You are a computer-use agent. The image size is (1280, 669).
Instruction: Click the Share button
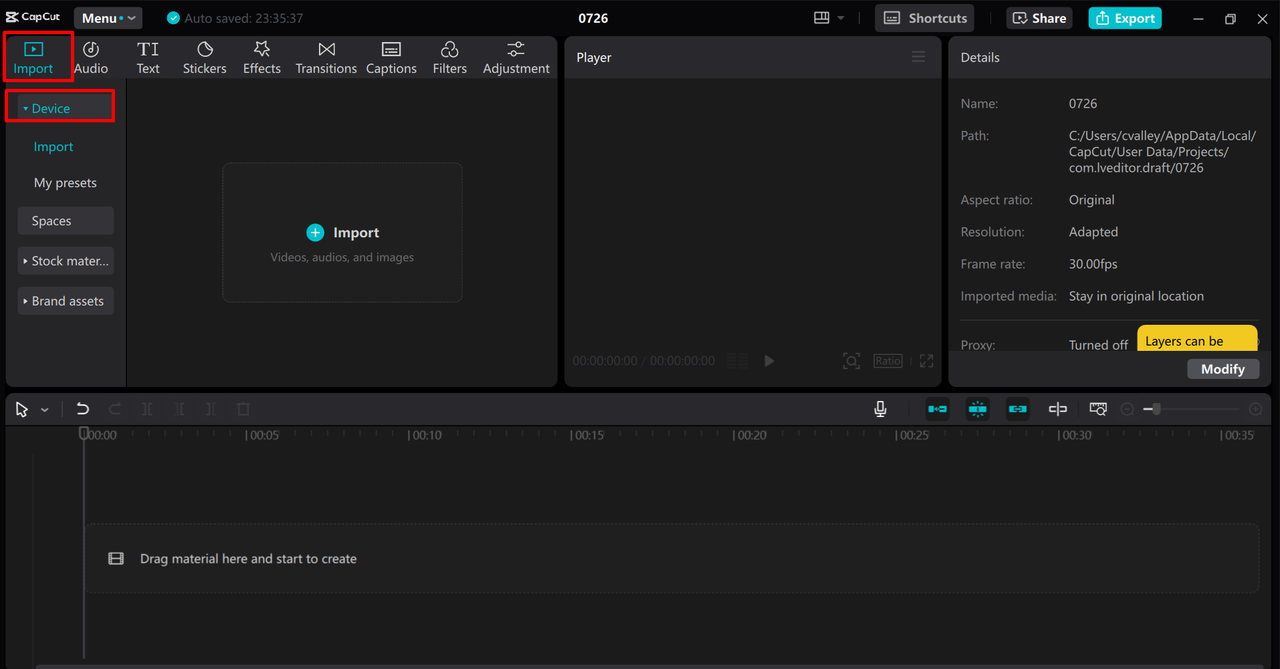coord(1040,18)
